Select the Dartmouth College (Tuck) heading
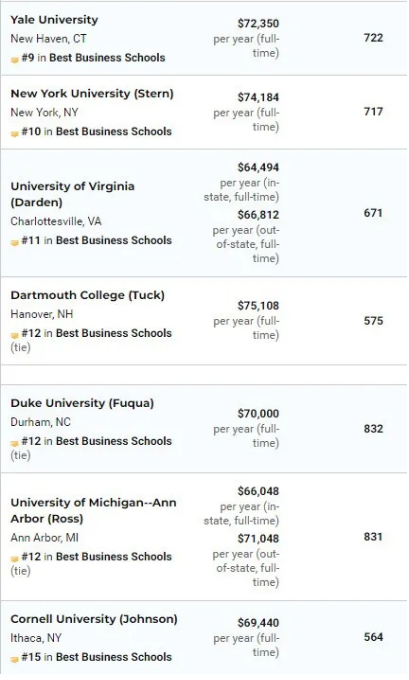Image resolution: width=409 pixels, height=680 pixels. pyautogui.click(x=88, y=295)
